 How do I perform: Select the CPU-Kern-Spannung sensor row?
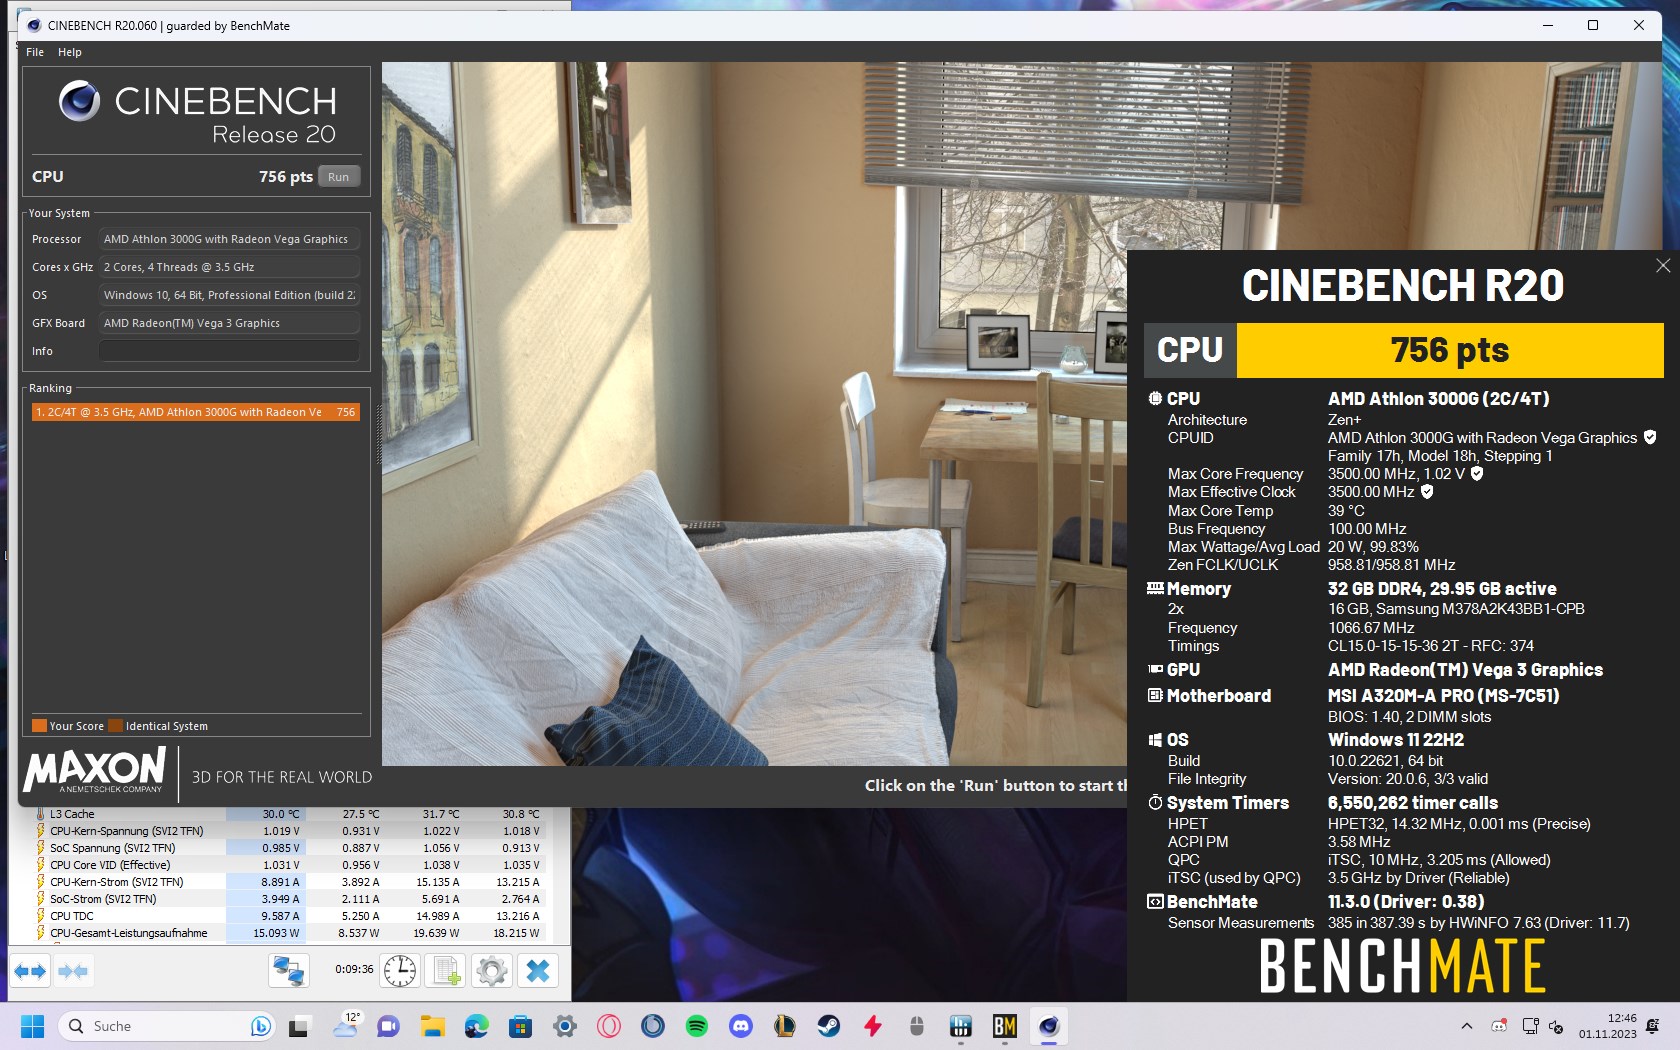[x=289, y=831]
